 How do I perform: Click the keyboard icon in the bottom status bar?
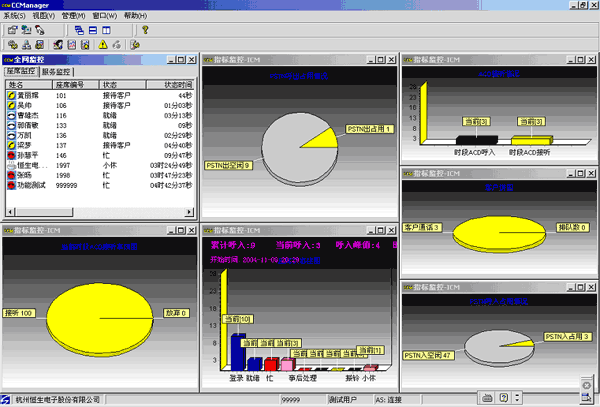(487, 399)
